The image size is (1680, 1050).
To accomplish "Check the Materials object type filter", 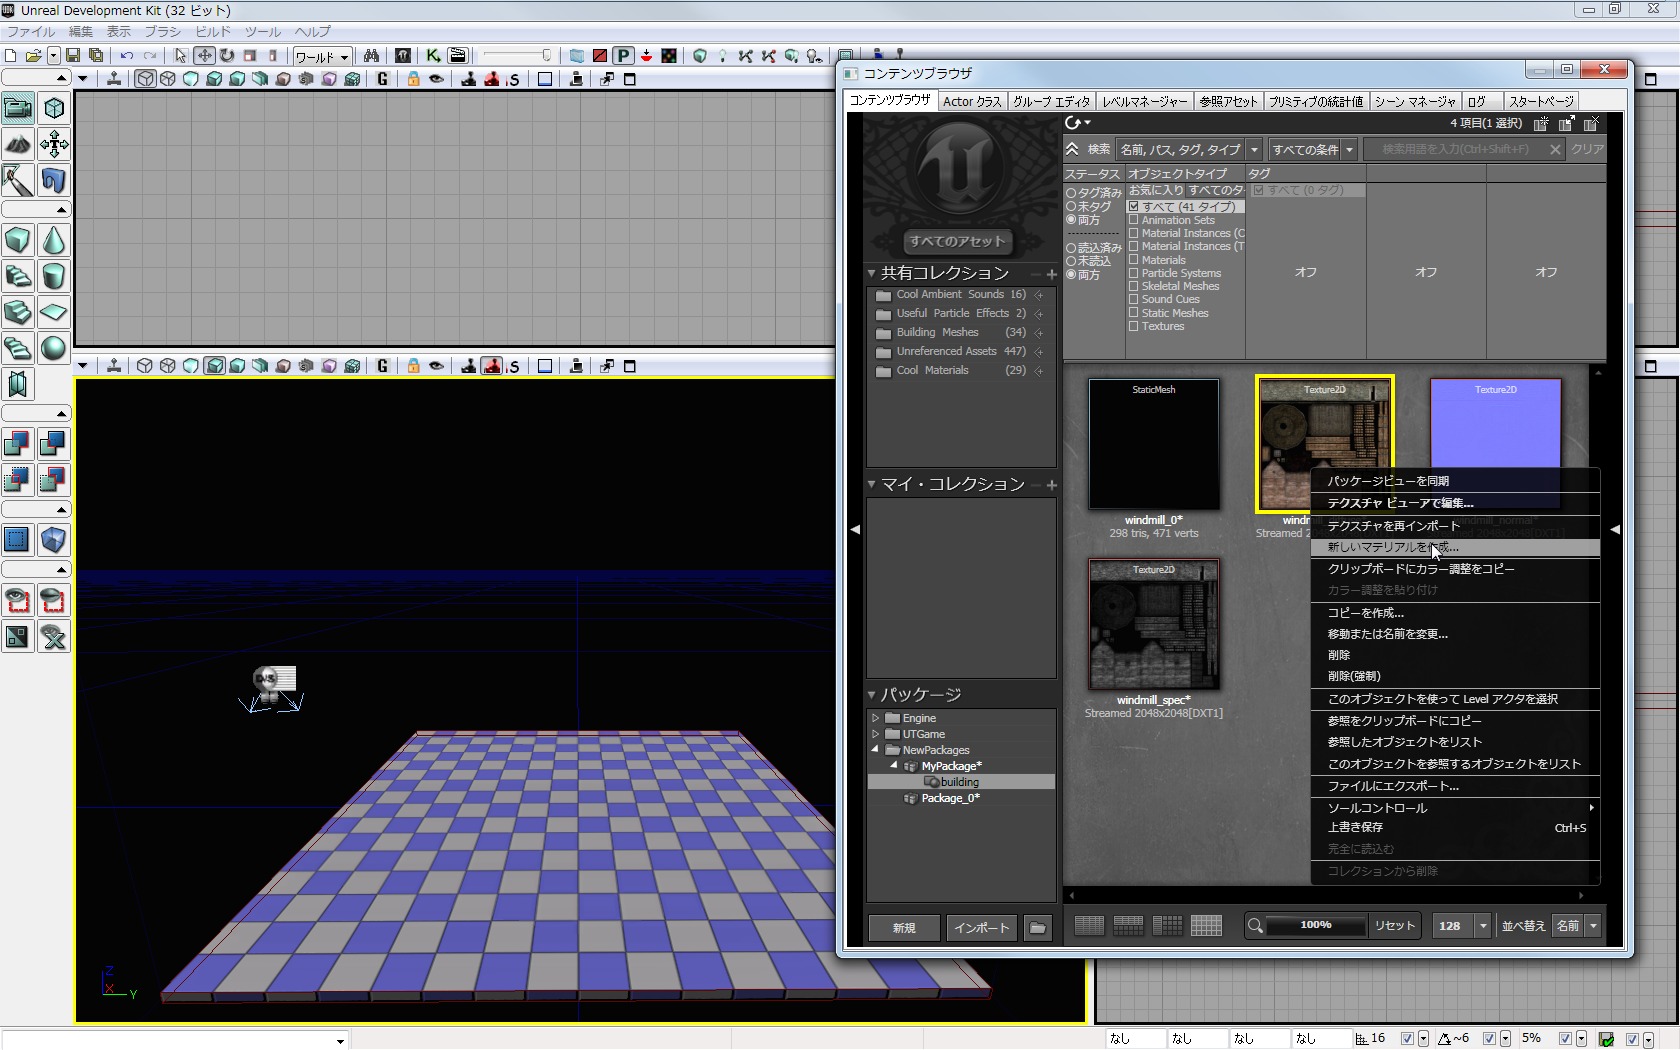I will click(1134, 260).
